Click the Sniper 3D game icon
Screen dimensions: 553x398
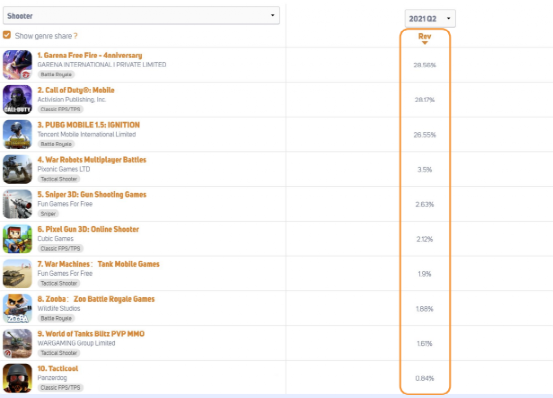tap(17, 204)
